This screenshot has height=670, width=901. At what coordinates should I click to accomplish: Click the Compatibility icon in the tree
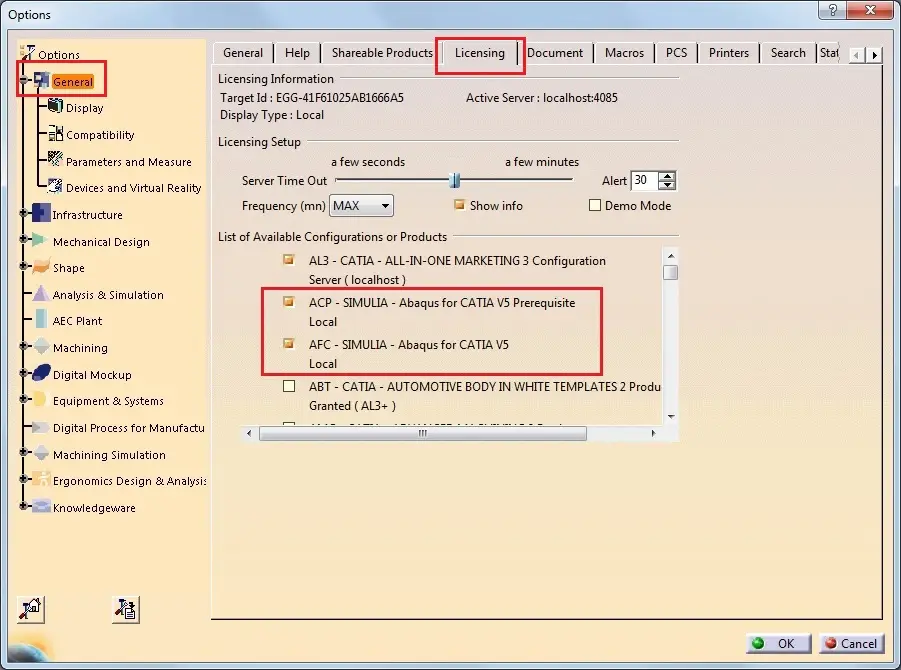point(55,133)
